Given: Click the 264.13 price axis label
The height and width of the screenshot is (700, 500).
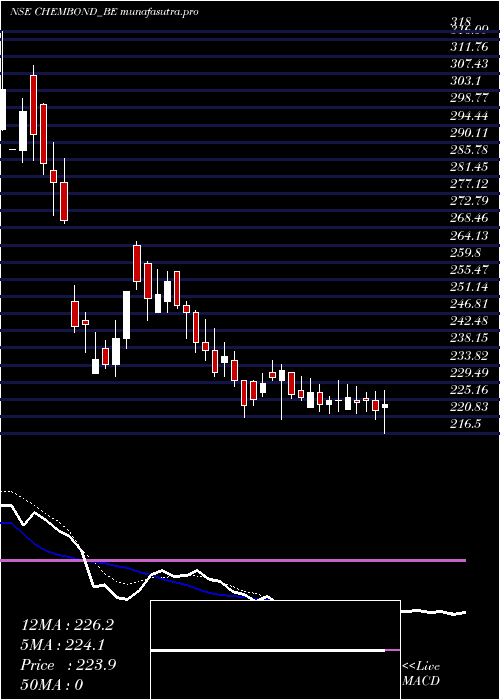Looking at the screenshot, I should click(469, 236).
